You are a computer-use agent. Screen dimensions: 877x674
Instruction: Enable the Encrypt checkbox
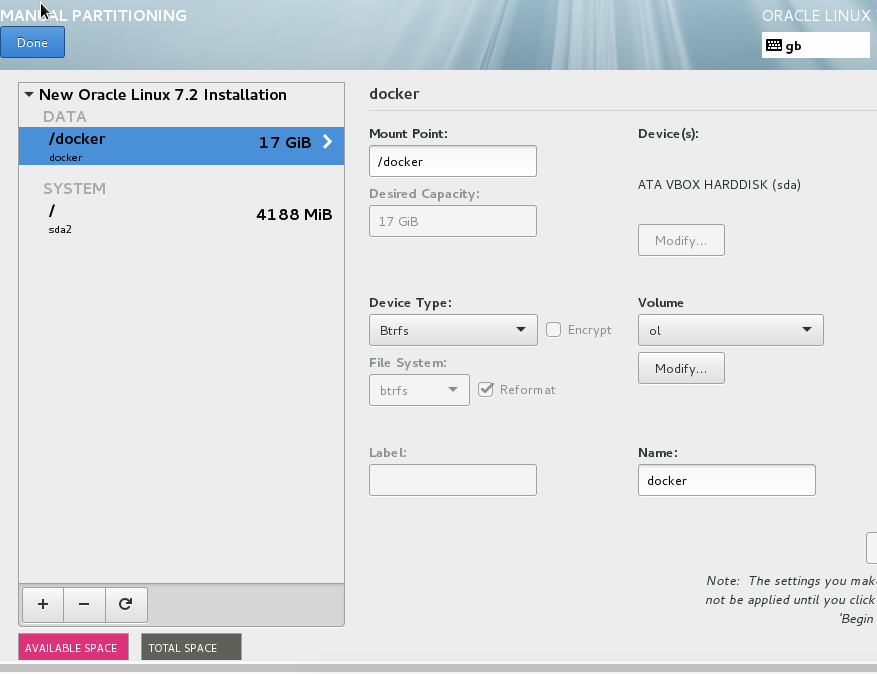(553, 330)
